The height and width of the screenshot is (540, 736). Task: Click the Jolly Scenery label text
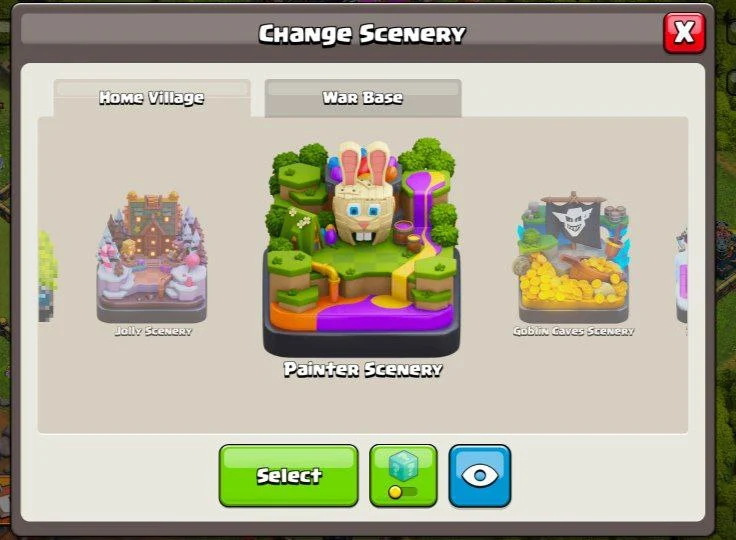tap(153, 331)
